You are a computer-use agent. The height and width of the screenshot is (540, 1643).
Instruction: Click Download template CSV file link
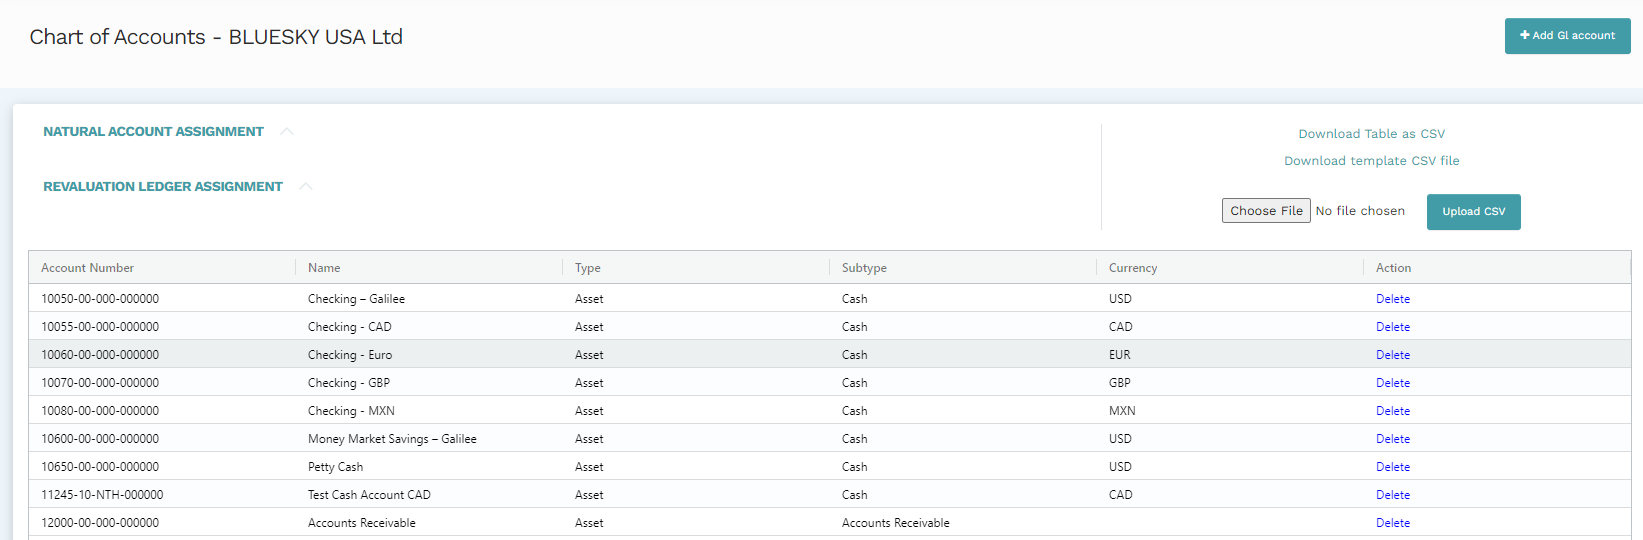1371,161
